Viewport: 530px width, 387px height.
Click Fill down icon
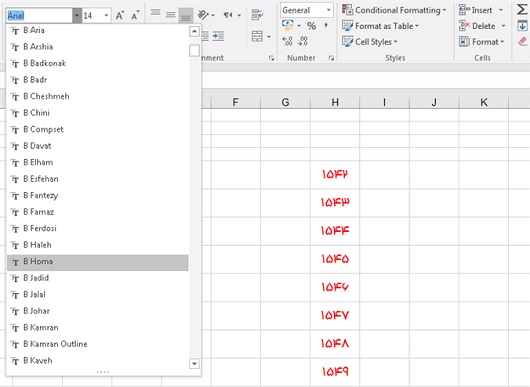pos(522,26)
